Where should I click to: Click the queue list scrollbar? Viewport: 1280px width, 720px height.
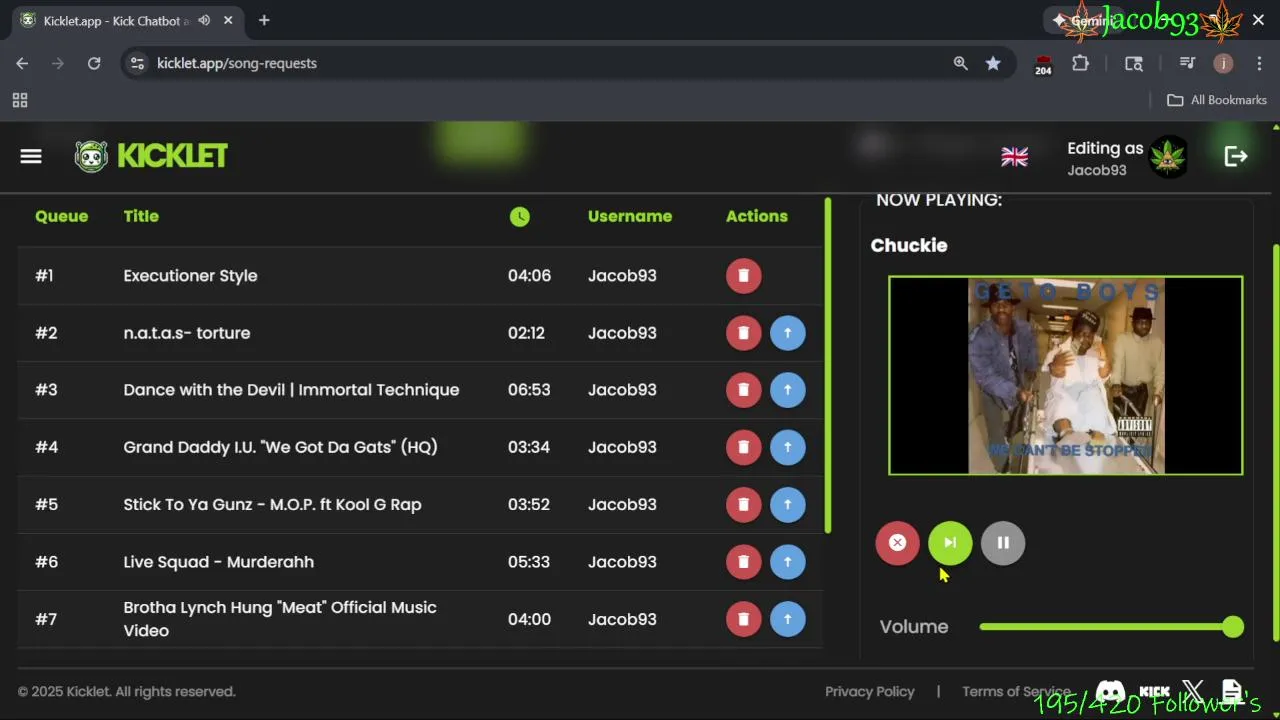(828, 366)
